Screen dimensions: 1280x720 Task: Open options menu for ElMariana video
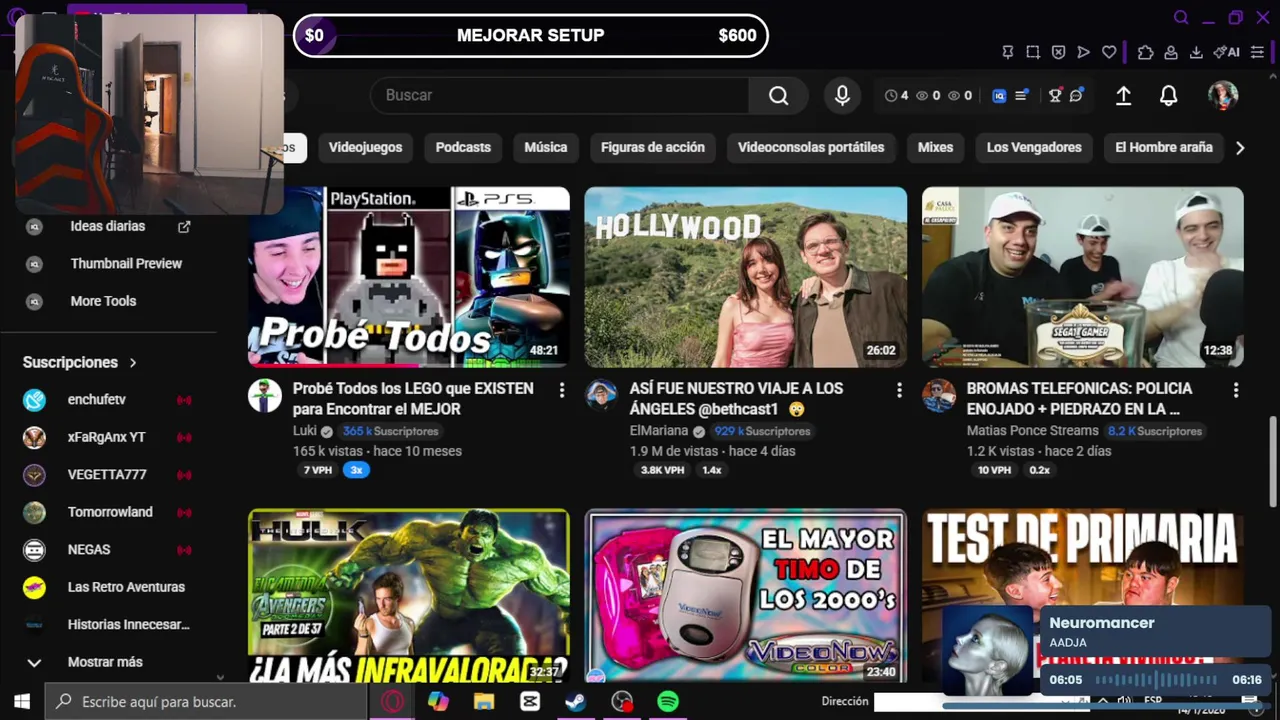pos(898,390)
